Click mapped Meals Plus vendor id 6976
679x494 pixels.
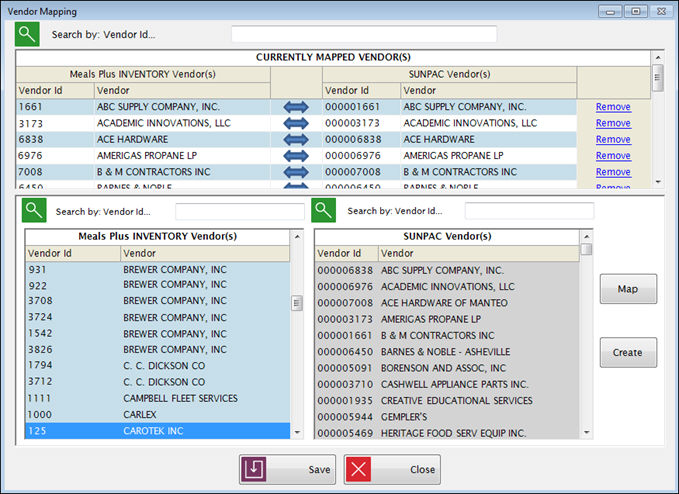[x=31, y=156]
